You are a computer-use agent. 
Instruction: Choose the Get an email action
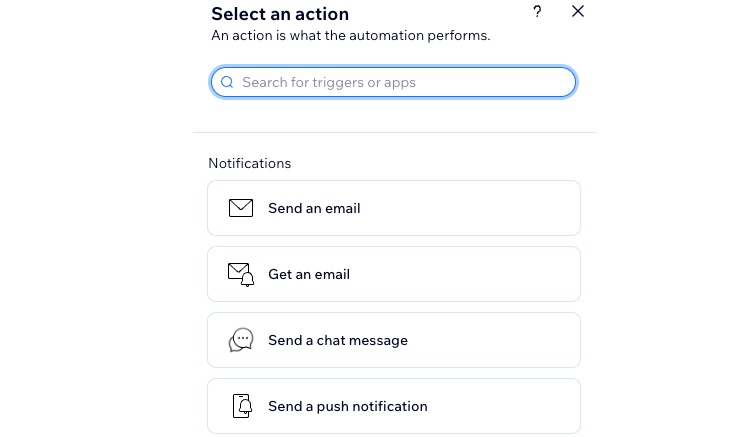click(x=394, y=274)
